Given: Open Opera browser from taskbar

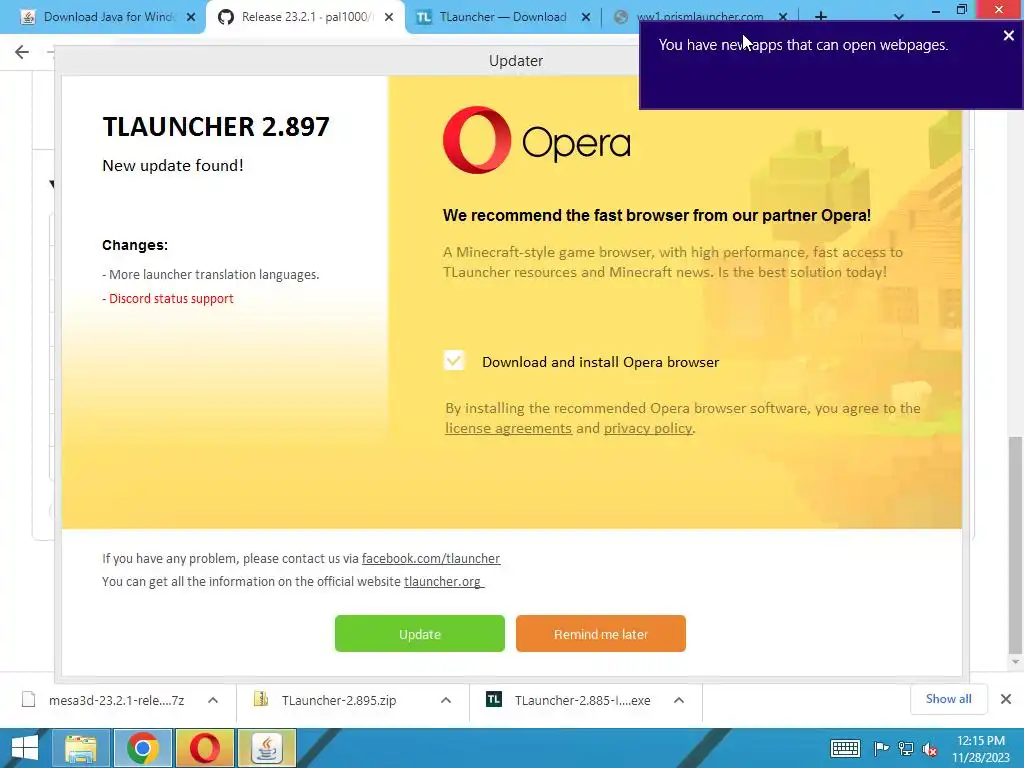Looking at the screenshot, I should [204, 748].
